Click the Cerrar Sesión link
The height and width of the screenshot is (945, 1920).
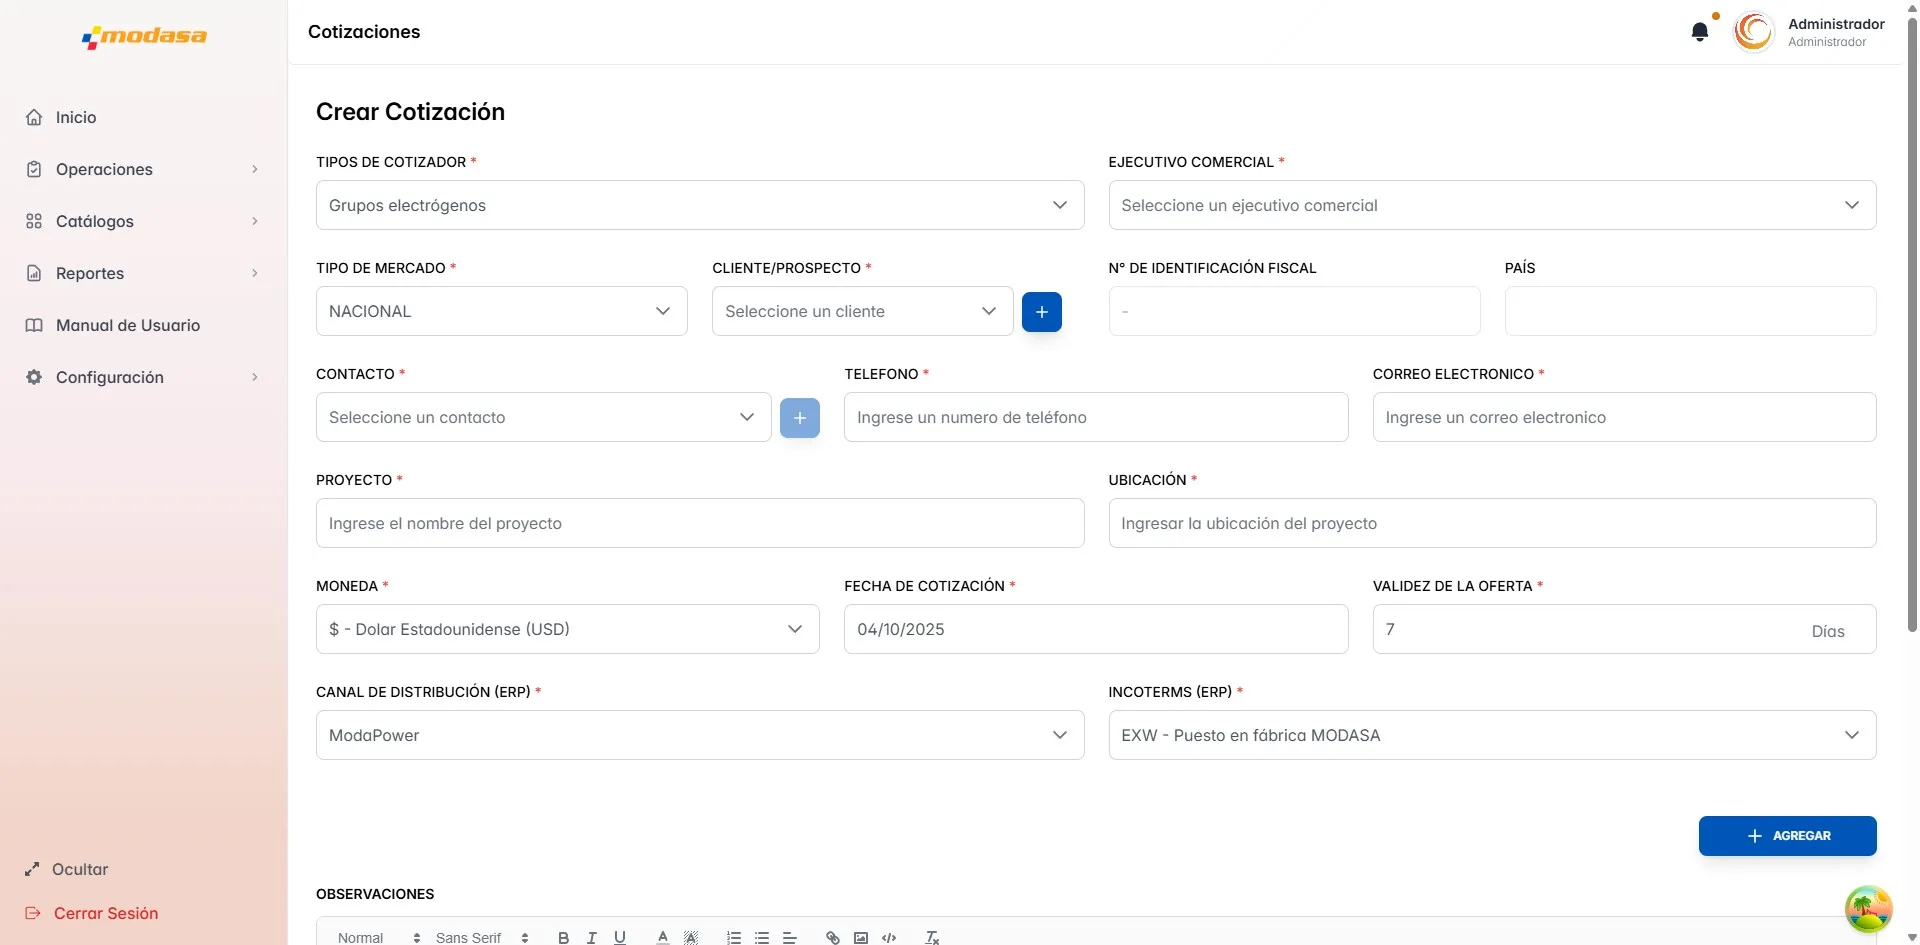(x=105, y=913)
